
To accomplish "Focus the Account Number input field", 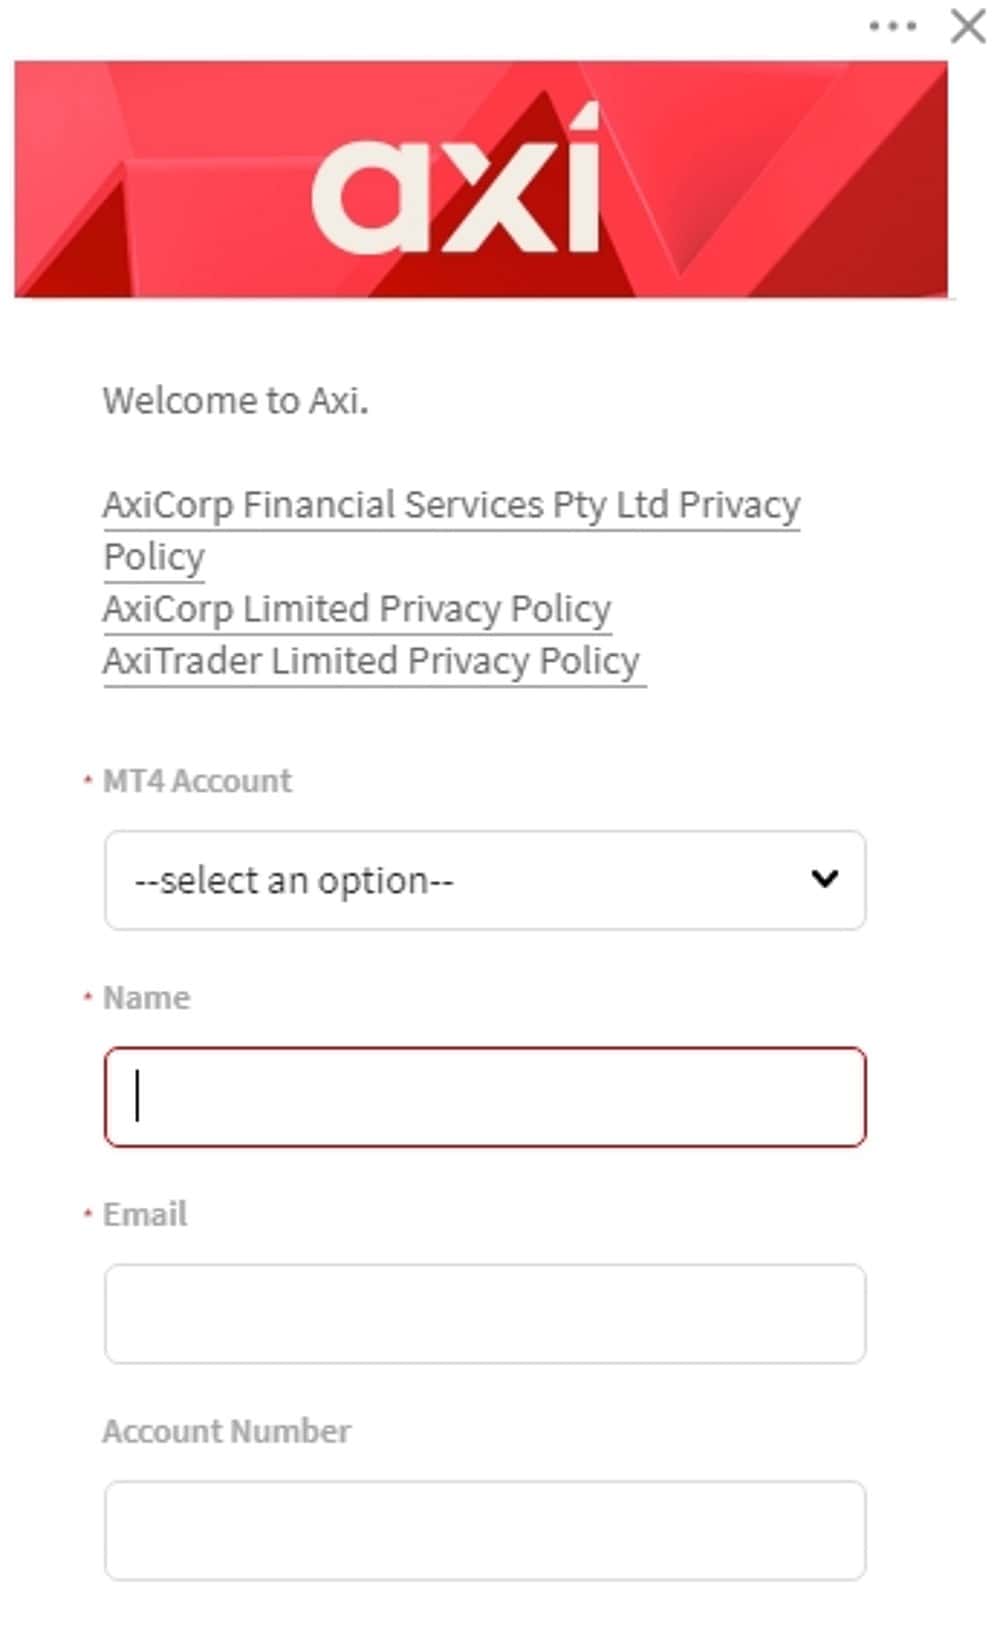I will click(485, 1530).
